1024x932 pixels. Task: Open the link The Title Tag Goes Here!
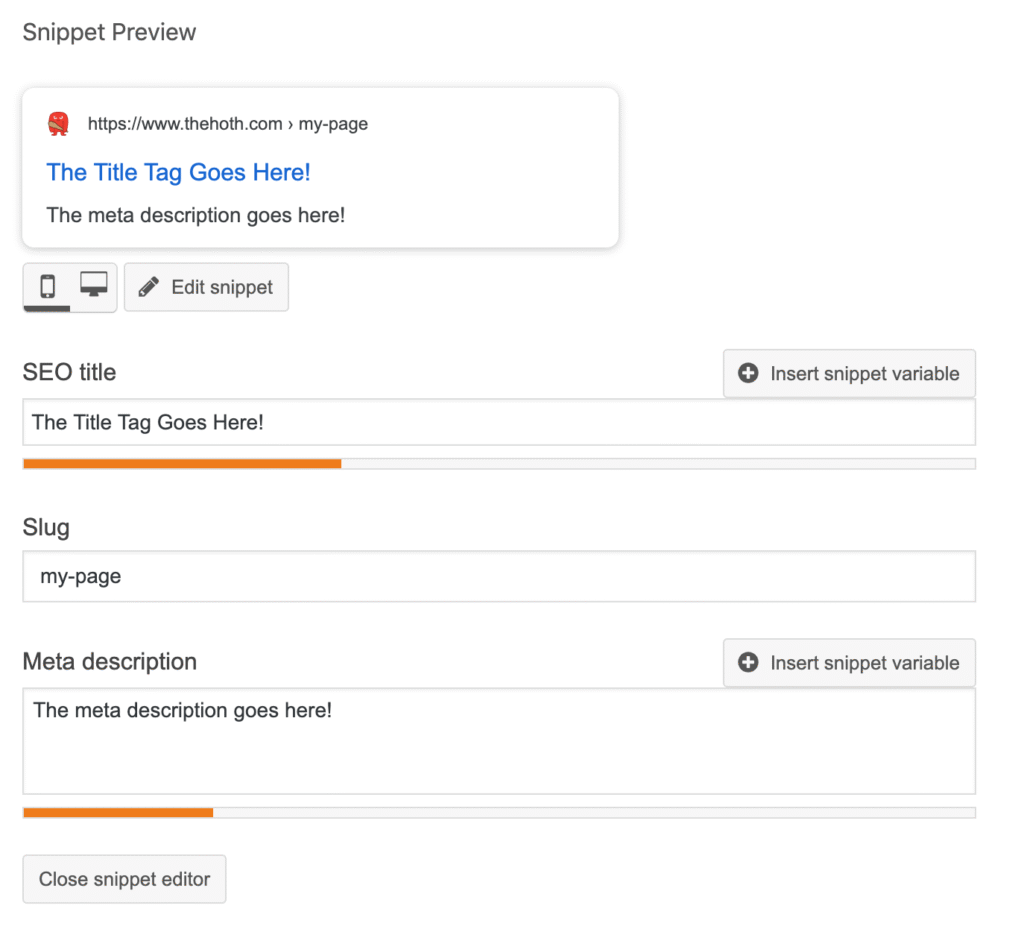178,172
